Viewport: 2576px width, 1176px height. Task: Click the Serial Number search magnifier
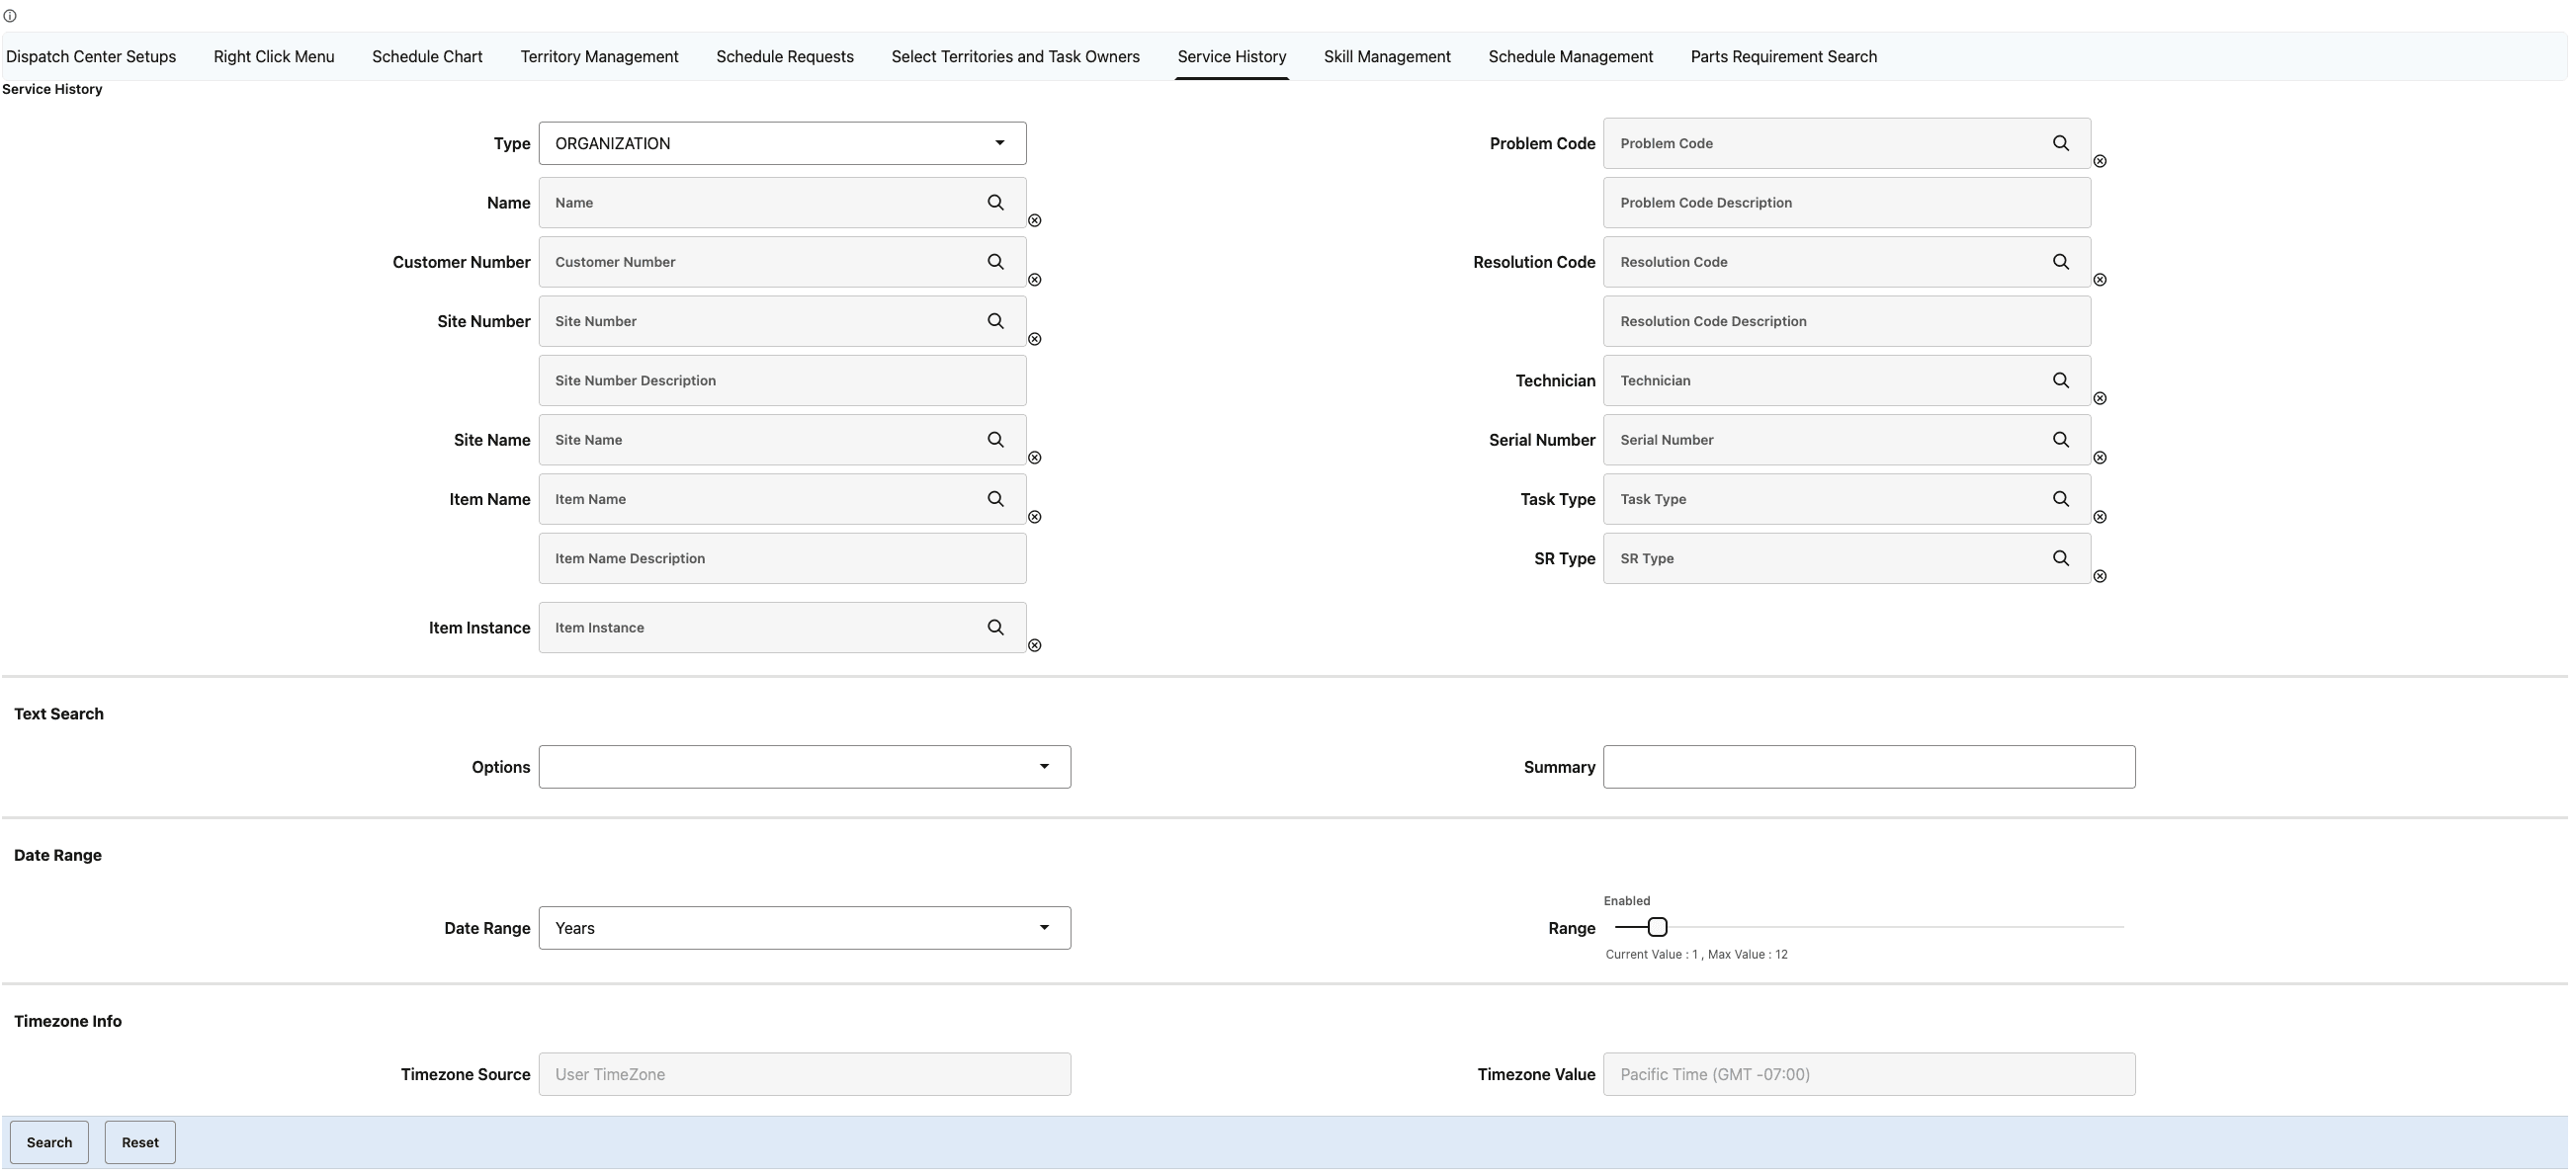[2060, 439]
